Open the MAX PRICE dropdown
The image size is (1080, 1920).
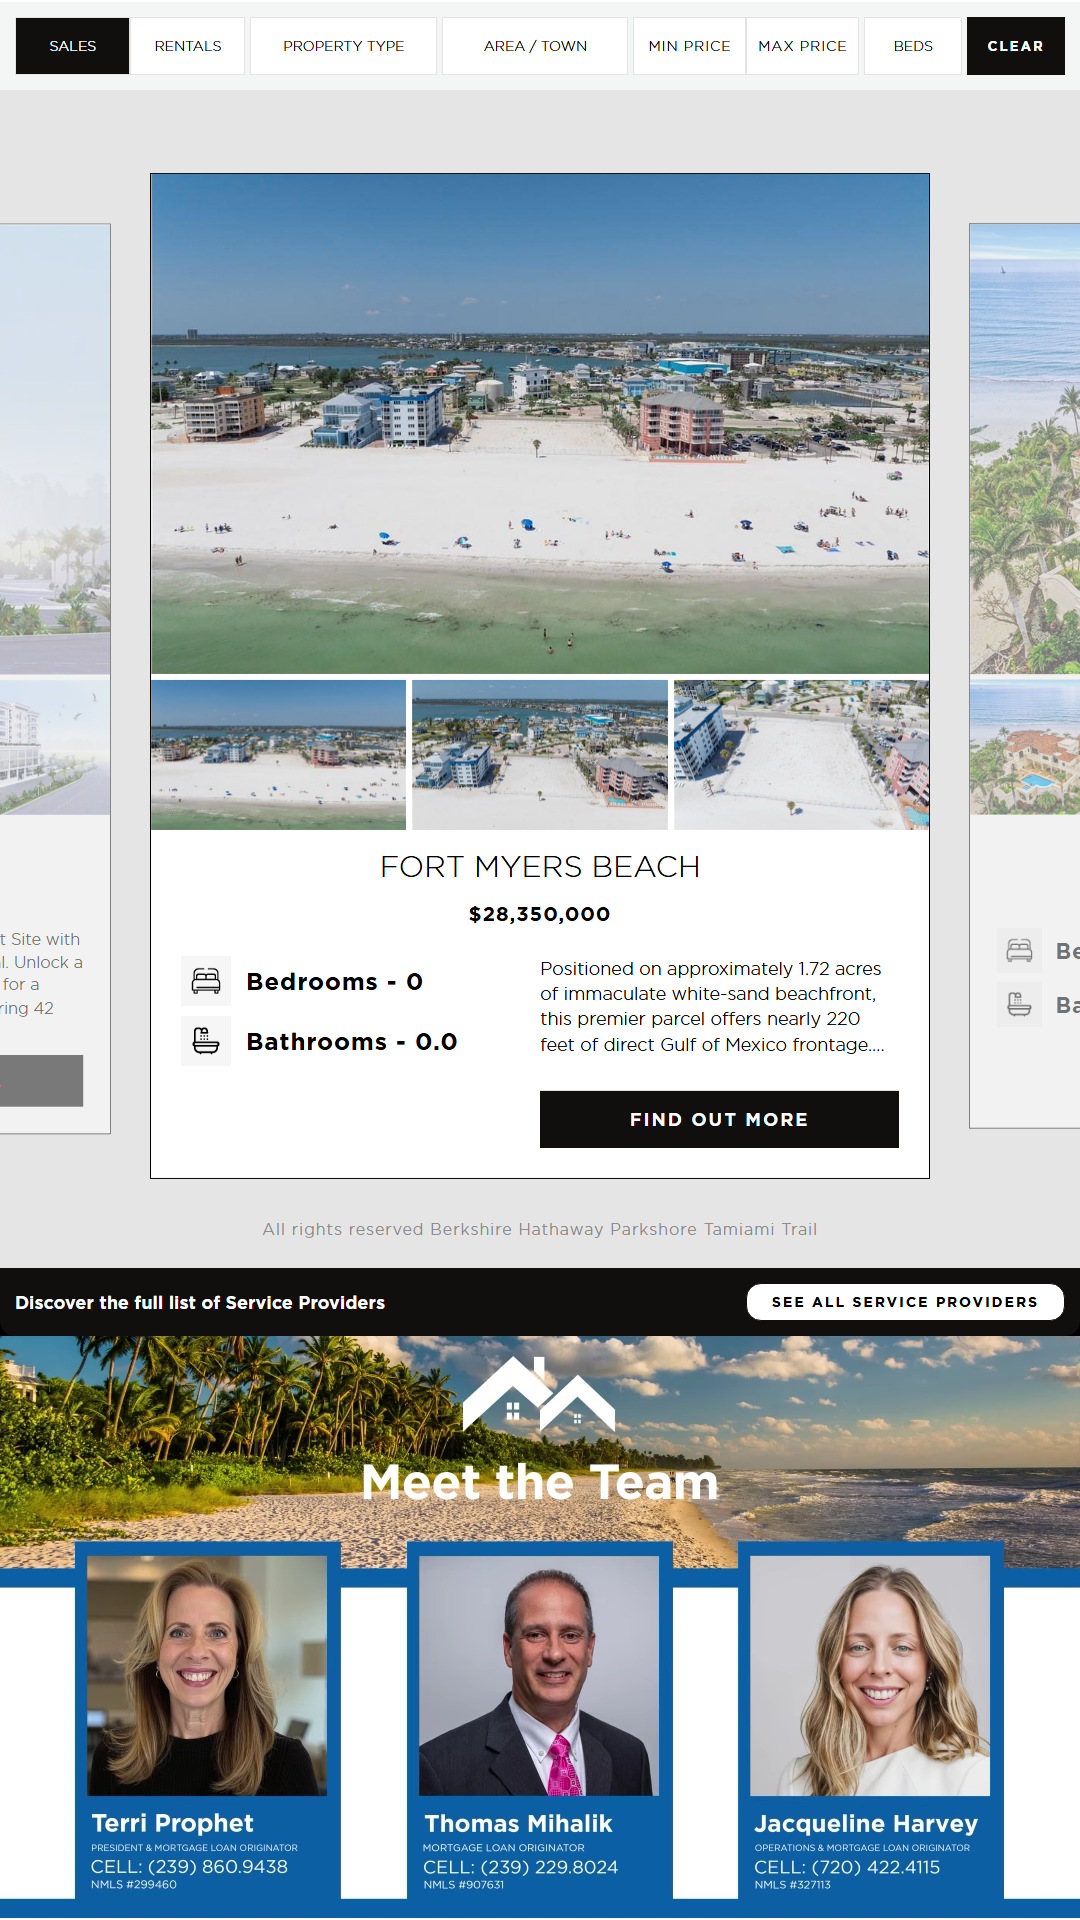tap(802, 46)
